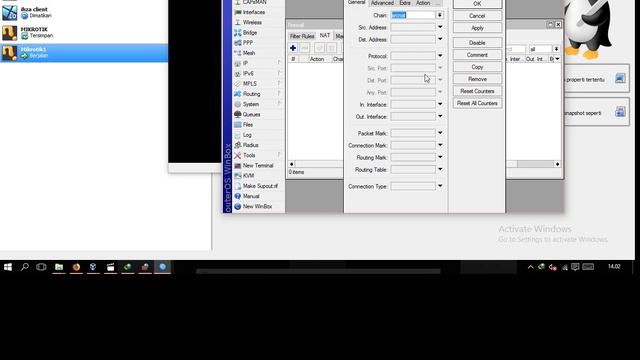Viewport: 640px width, 360px height.
Task: Click the Remove button
Action: tap(477, 79)
